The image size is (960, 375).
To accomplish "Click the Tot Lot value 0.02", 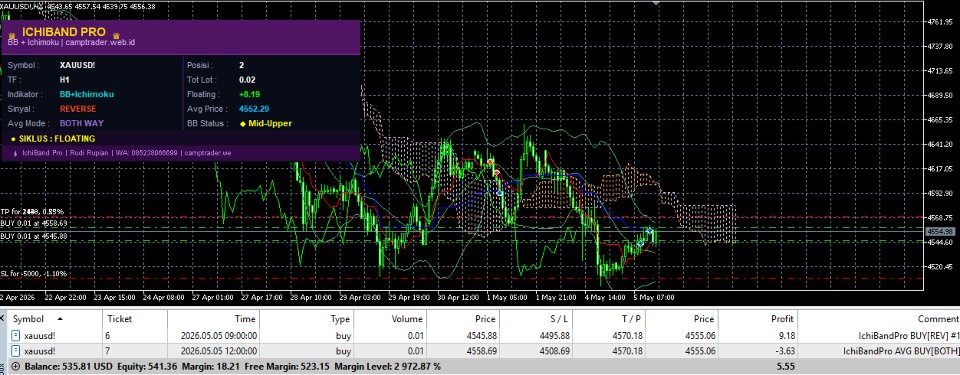I will [x=247, y=80].
